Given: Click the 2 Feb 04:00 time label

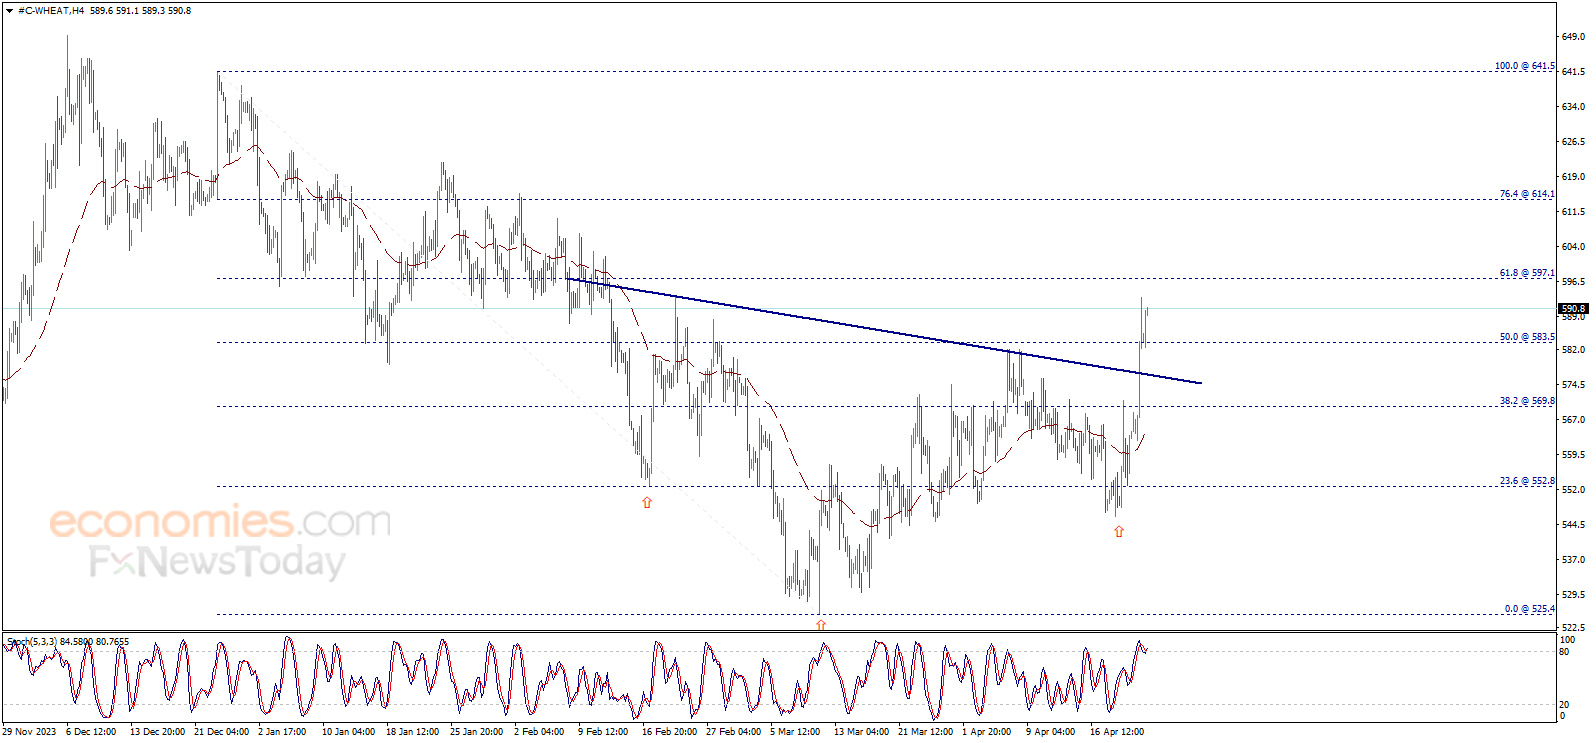Looking at the screenshot, I should [539, 732].
